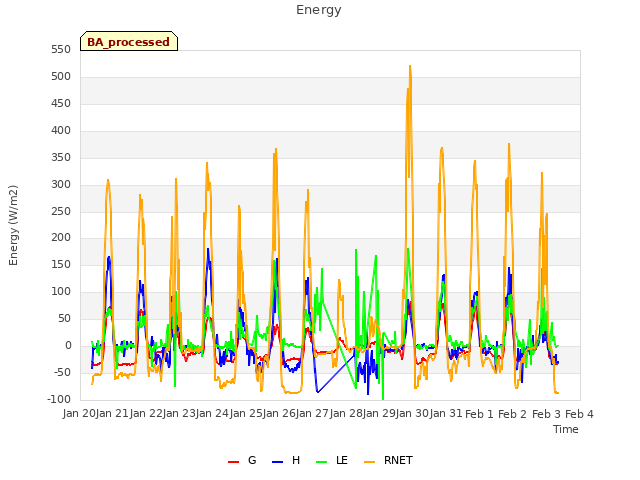The image size is (640, 480).
Task: Click the tallest RNET peak near Jan 30
Action: [410, 66]
